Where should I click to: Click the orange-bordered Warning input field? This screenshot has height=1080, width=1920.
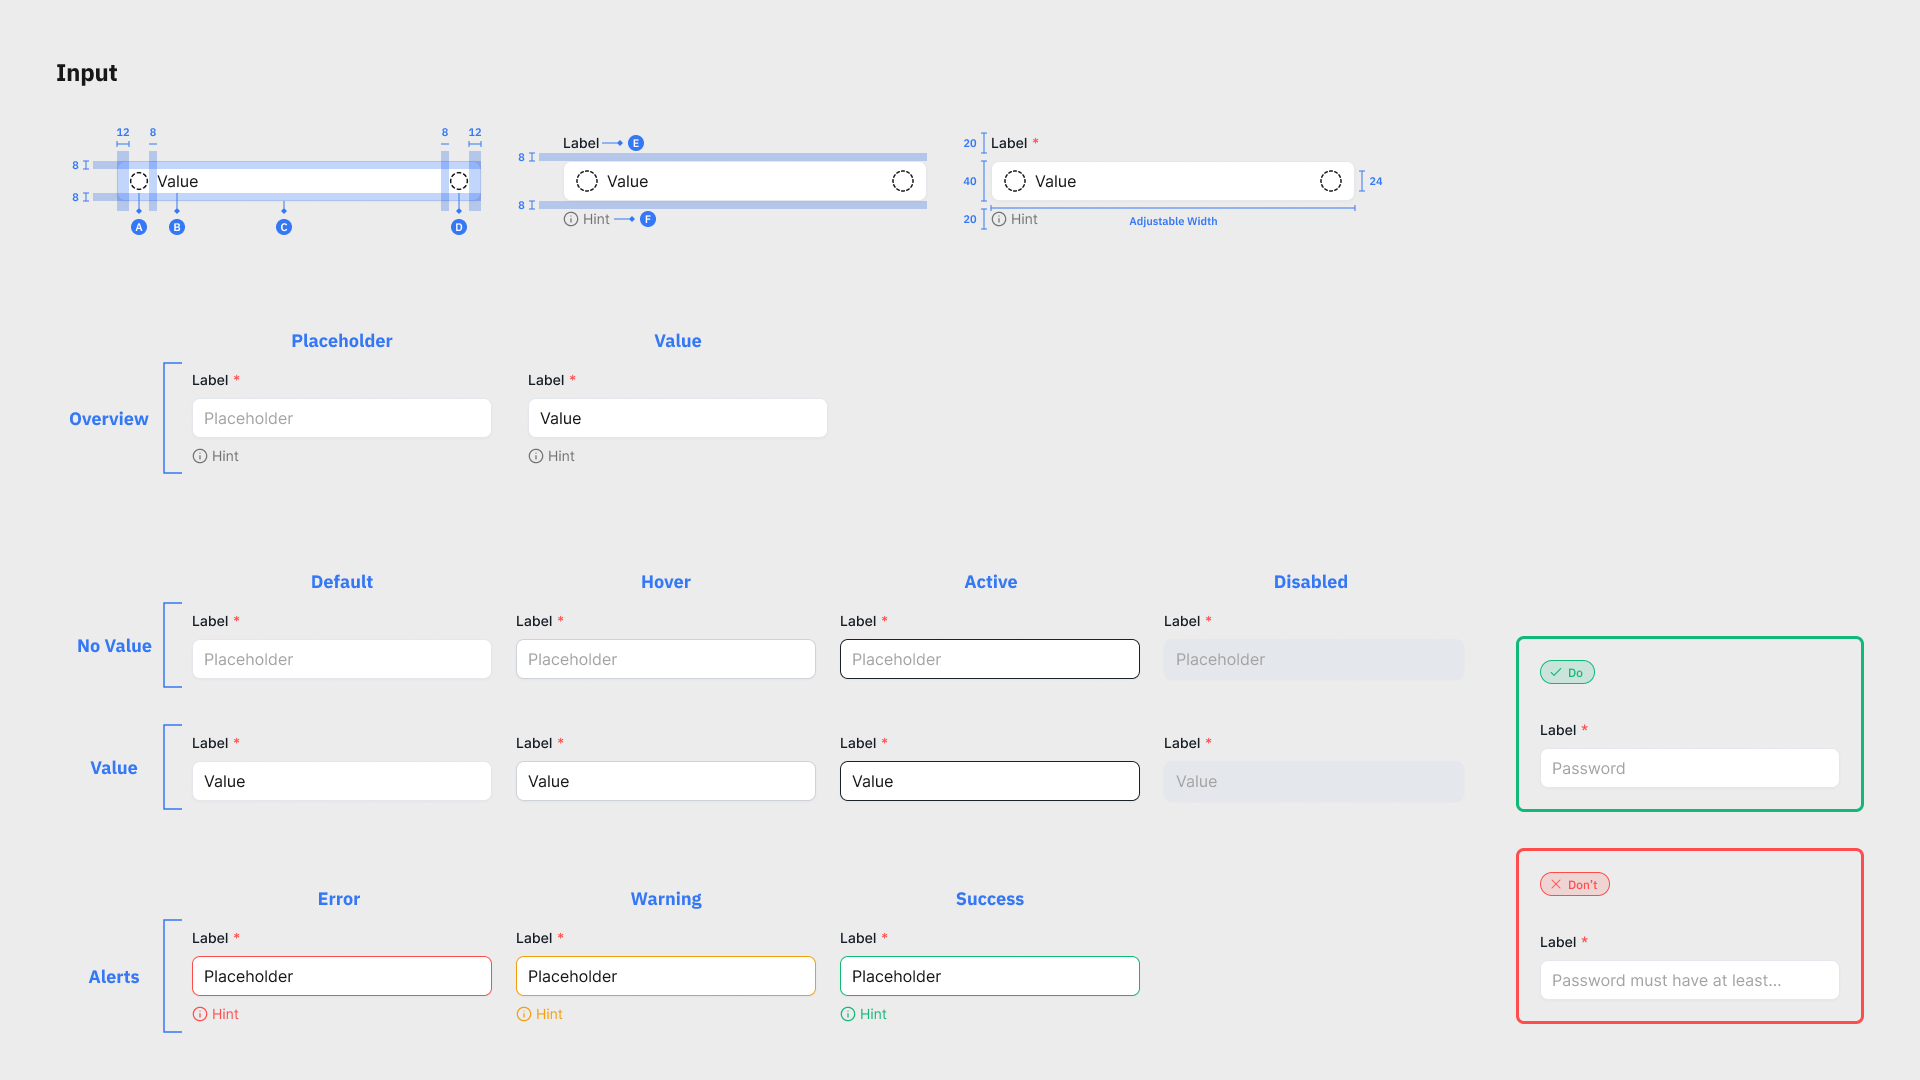[666, 976]
